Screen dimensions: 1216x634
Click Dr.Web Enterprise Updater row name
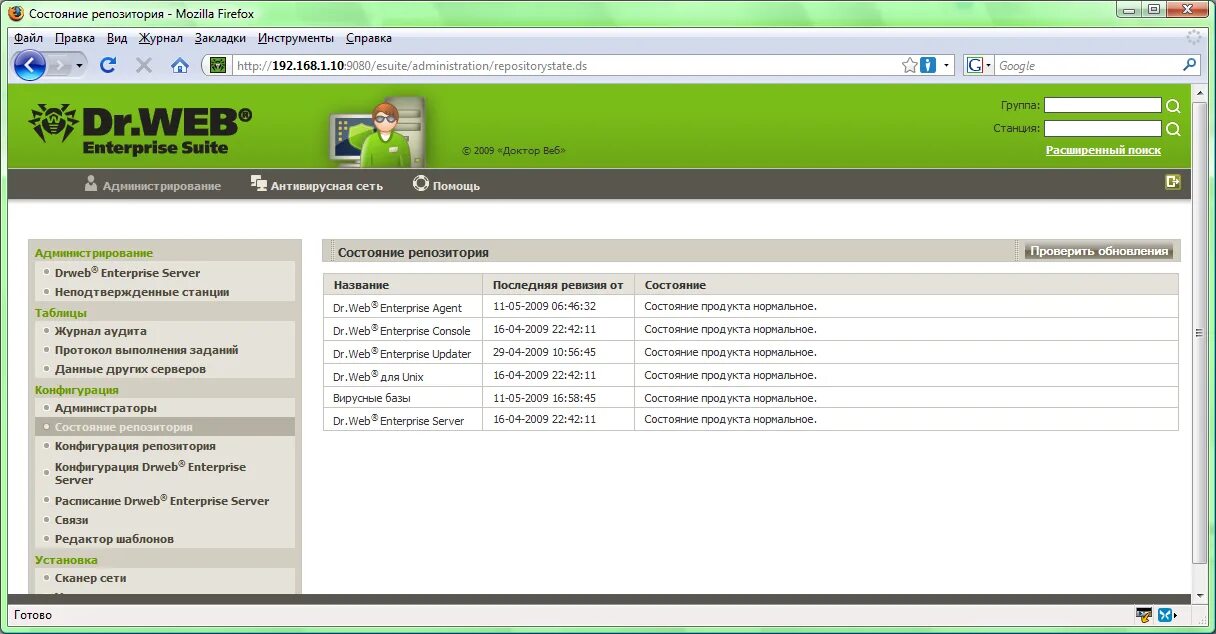[402, 353]
